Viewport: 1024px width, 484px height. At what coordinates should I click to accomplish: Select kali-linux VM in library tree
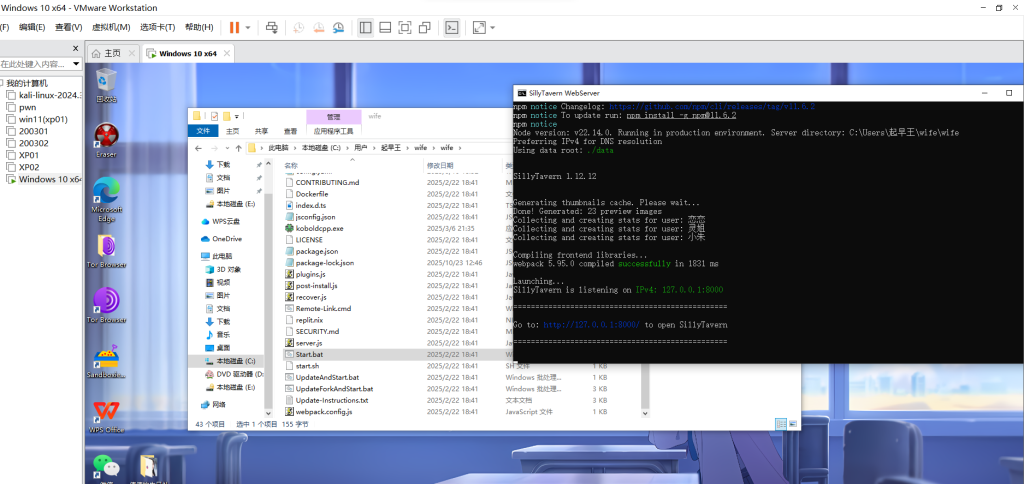coord(48,95)
